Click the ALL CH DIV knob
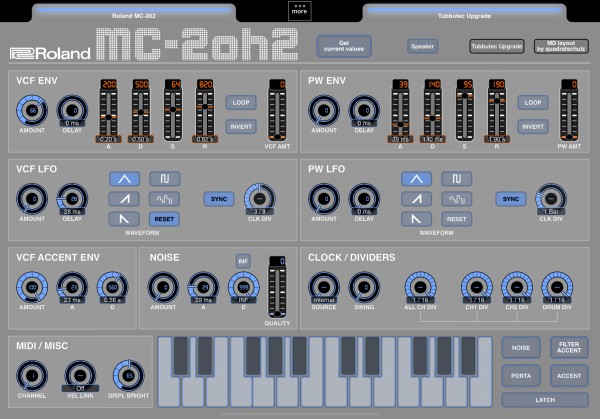 point(421,287)
